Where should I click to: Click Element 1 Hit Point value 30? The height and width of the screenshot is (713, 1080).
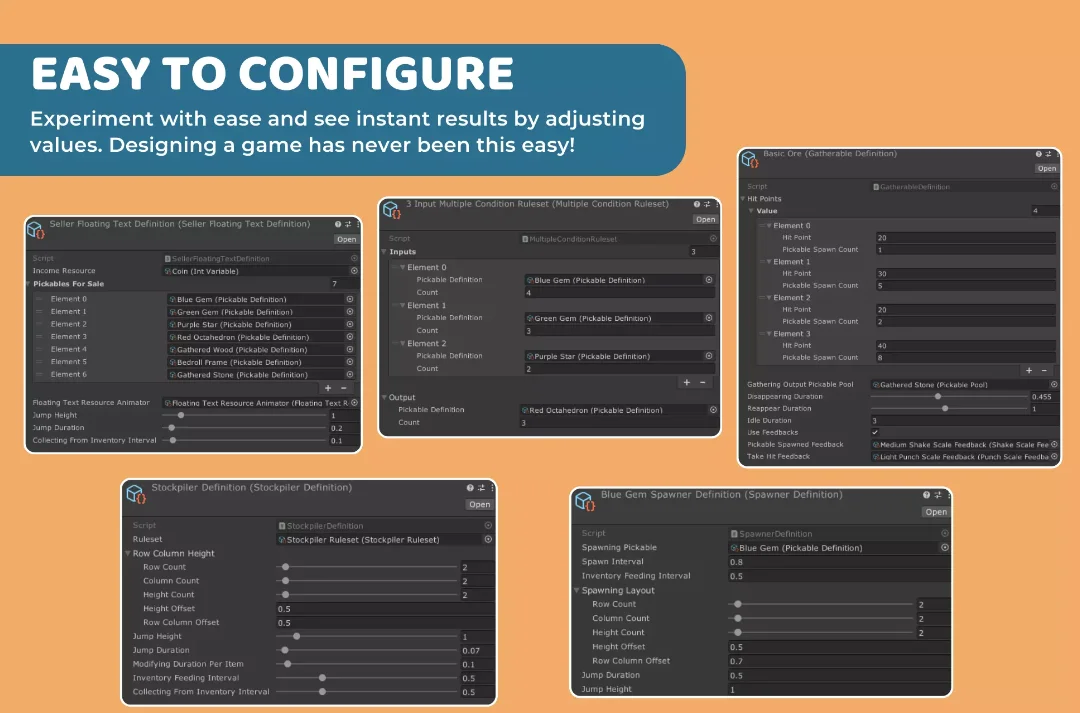click(x=966, y=273)
